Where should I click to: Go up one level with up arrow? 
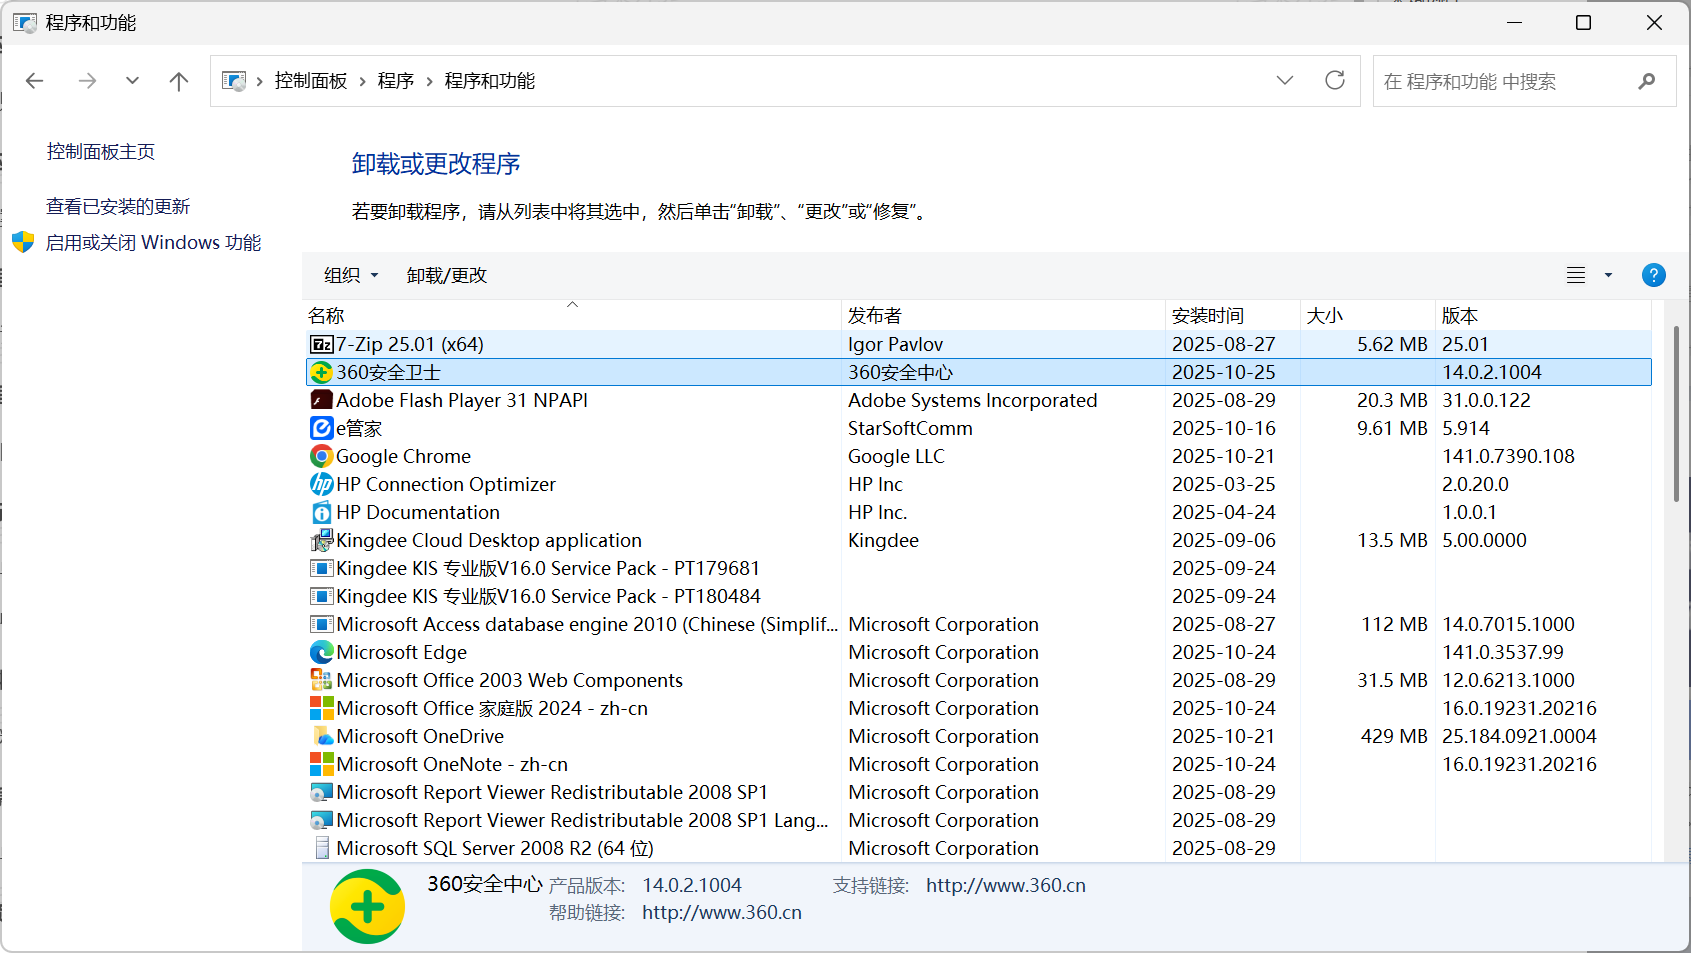pos(179,81)
